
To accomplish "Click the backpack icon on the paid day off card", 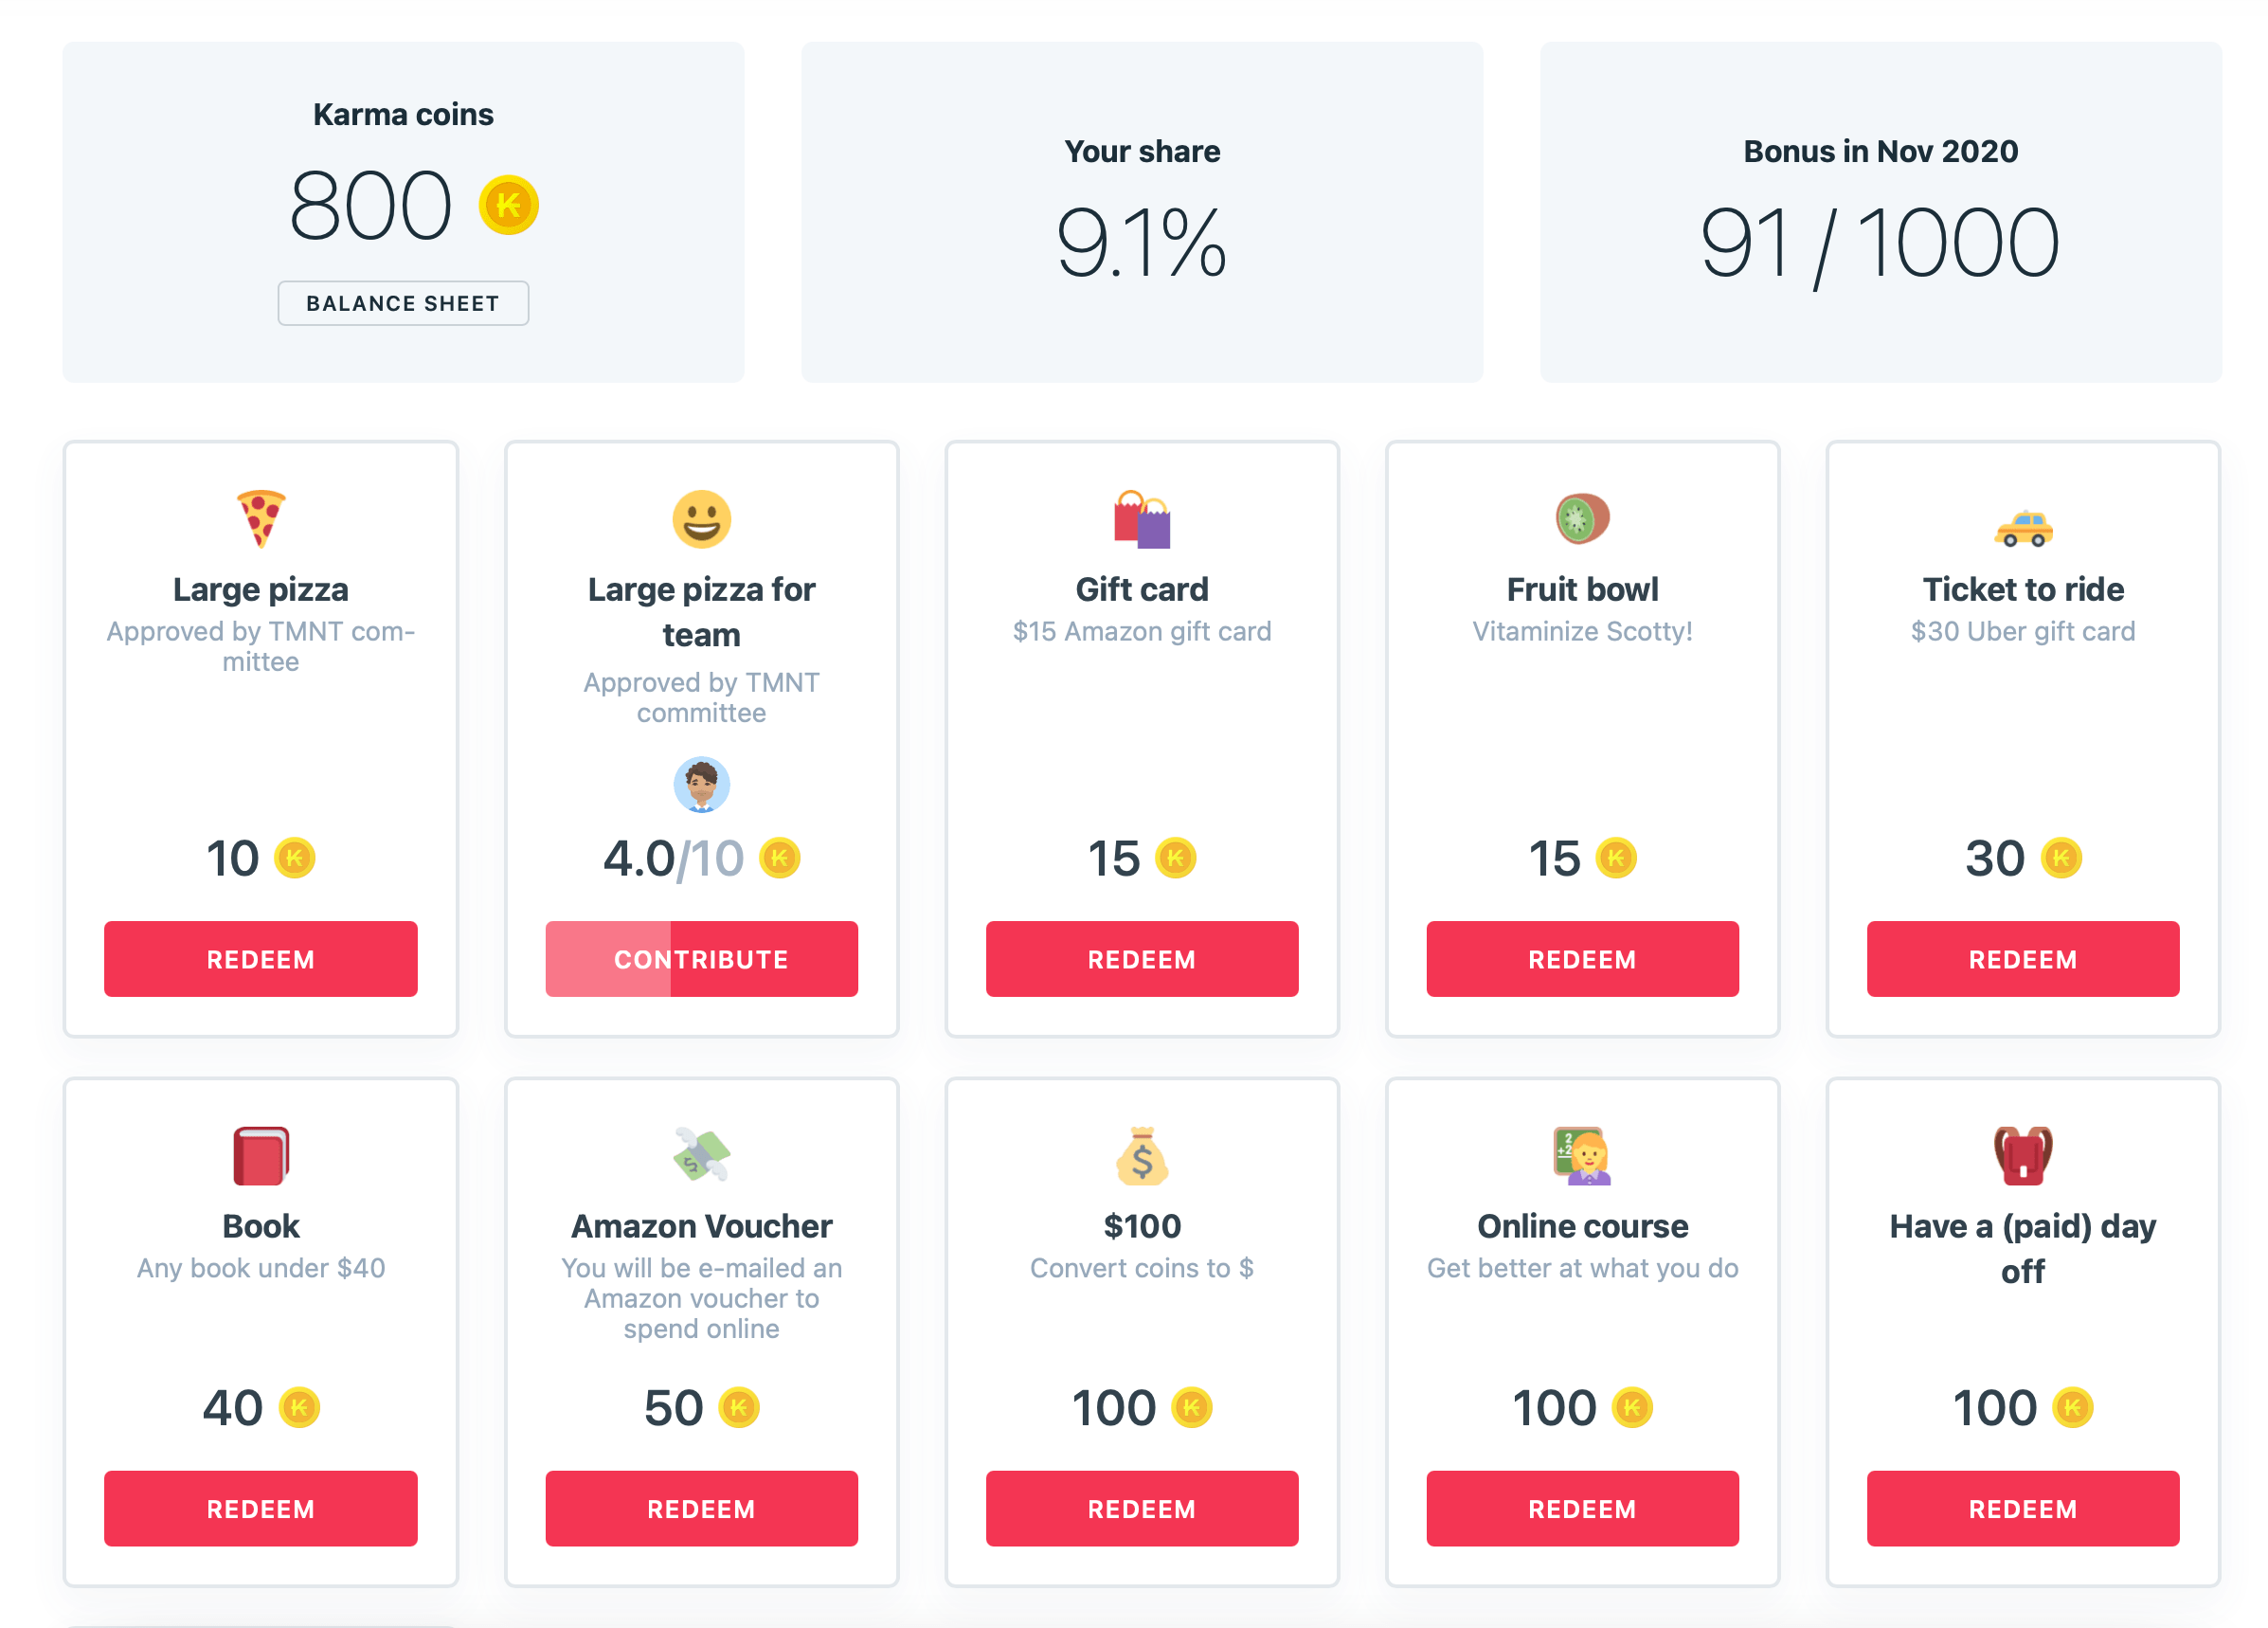I will pyautogui.click(x=2023, y=1156).
